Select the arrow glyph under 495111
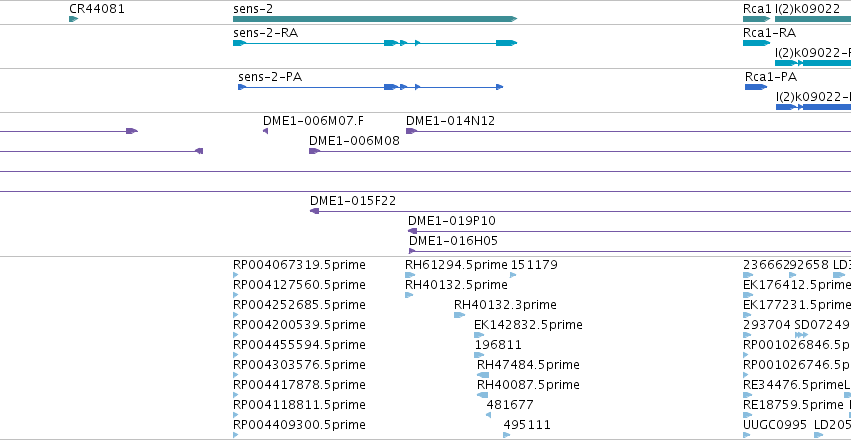Screen dimensions: 851x440 pos(507,435)
